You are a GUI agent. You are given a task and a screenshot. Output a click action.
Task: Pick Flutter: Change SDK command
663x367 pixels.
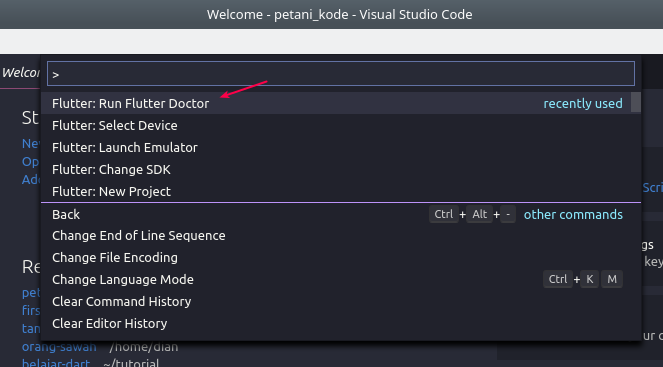click(341, 169)
